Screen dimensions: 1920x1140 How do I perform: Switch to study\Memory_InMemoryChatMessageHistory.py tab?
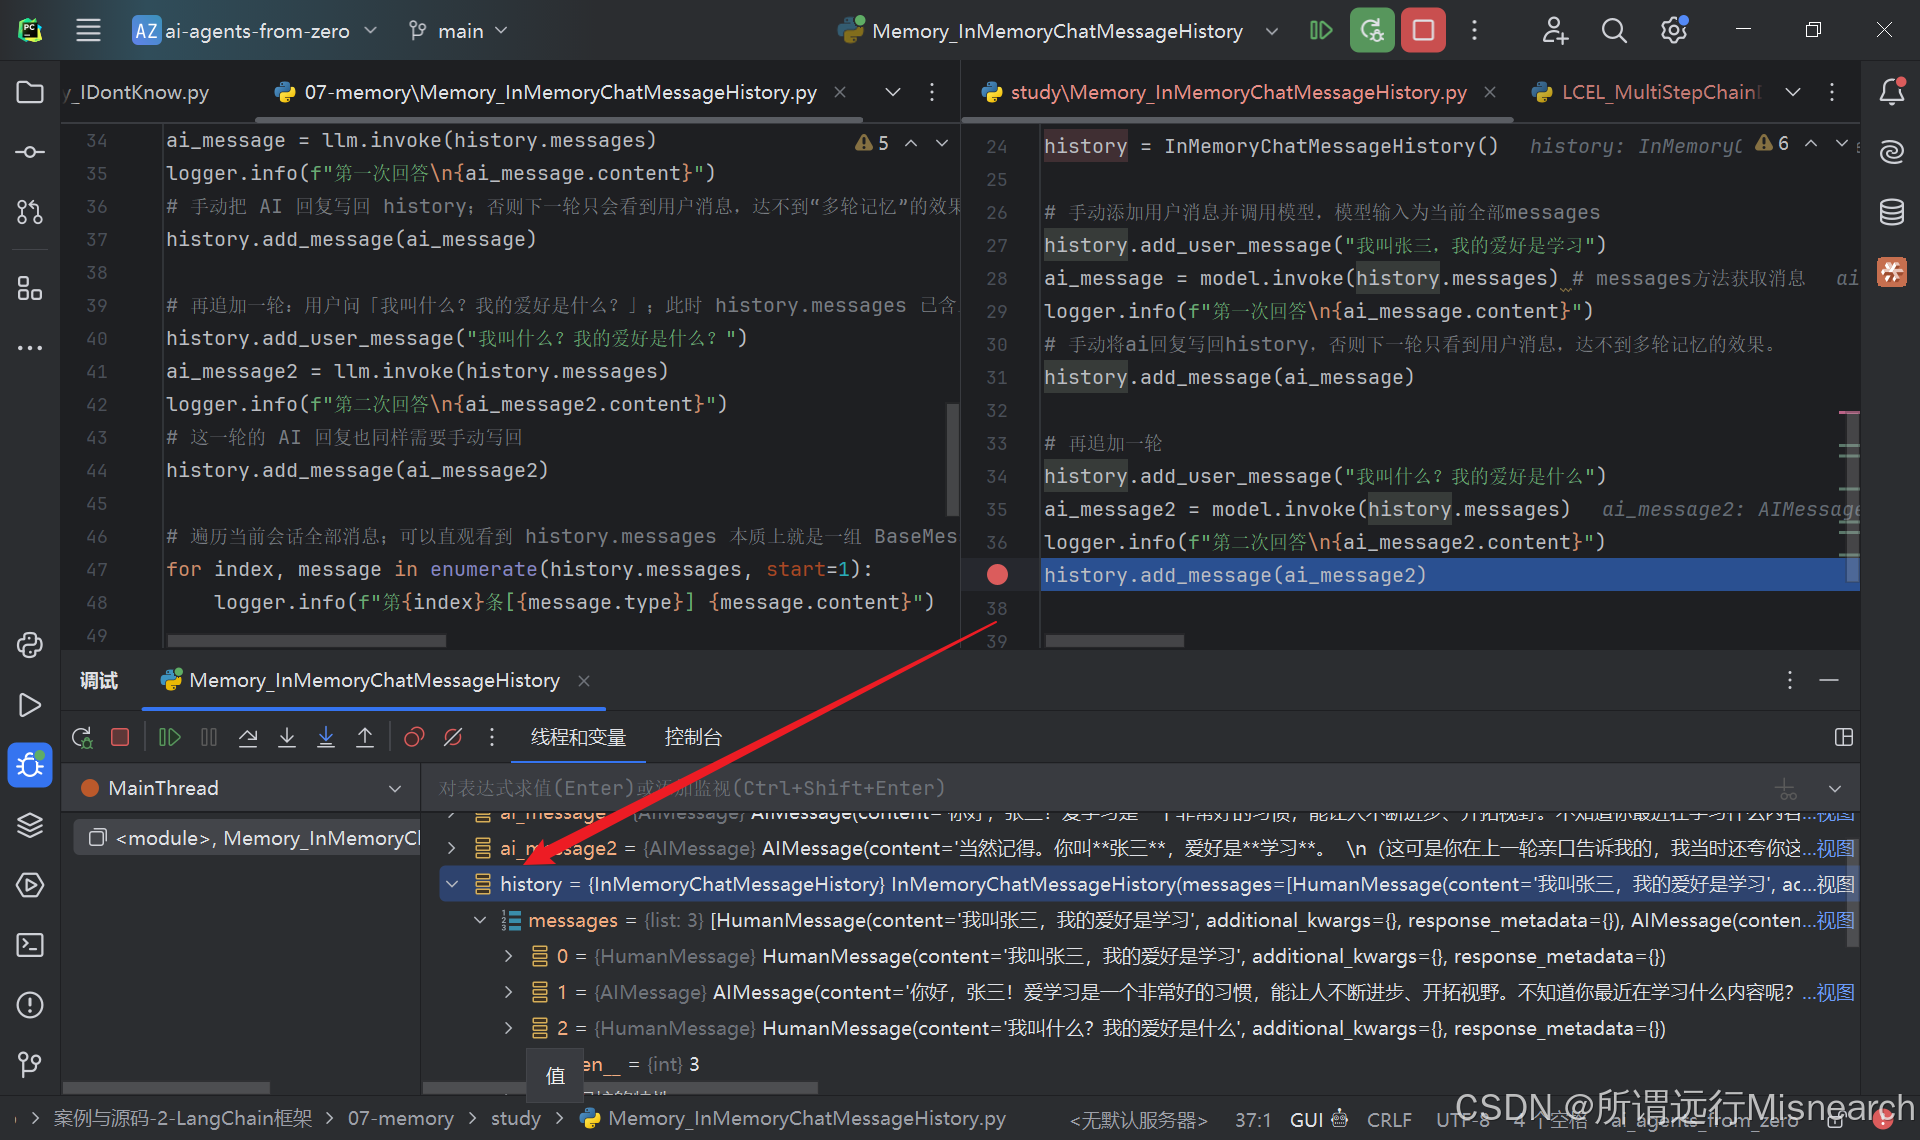[1238, 92]
